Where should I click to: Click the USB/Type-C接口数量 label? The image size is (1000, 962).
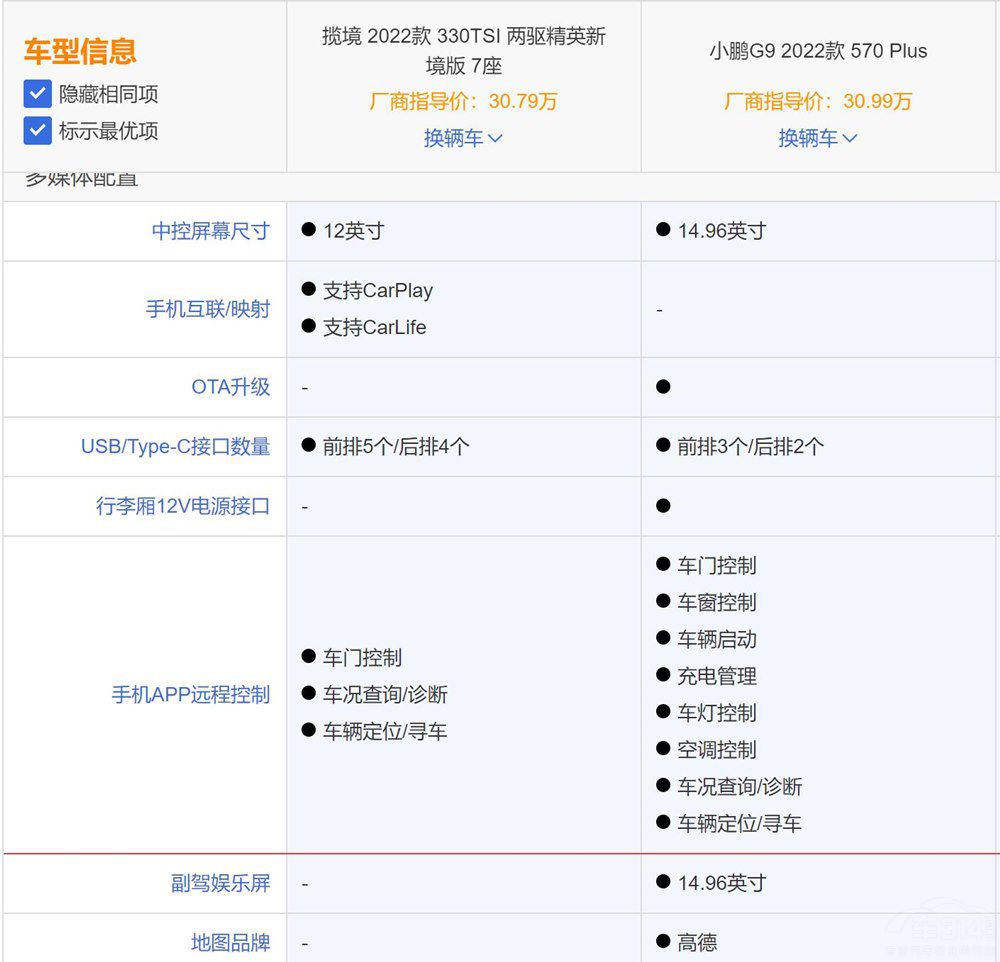point(175,447)
